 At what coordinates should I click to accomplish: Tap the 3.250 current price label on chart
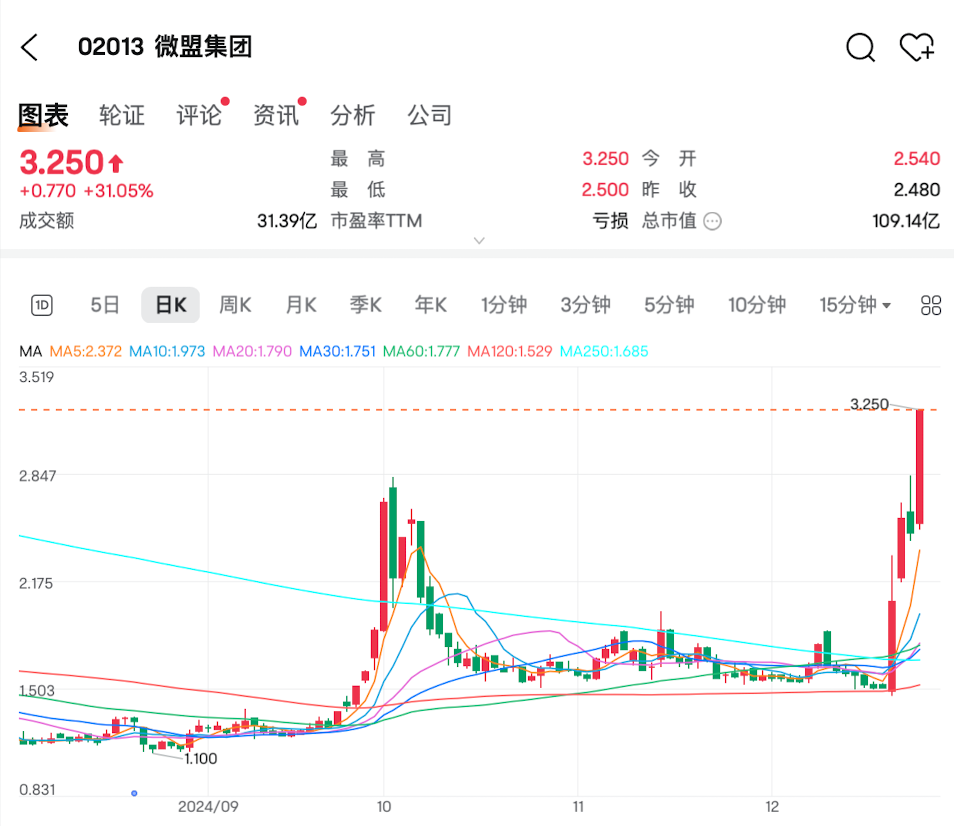(868, 404)
